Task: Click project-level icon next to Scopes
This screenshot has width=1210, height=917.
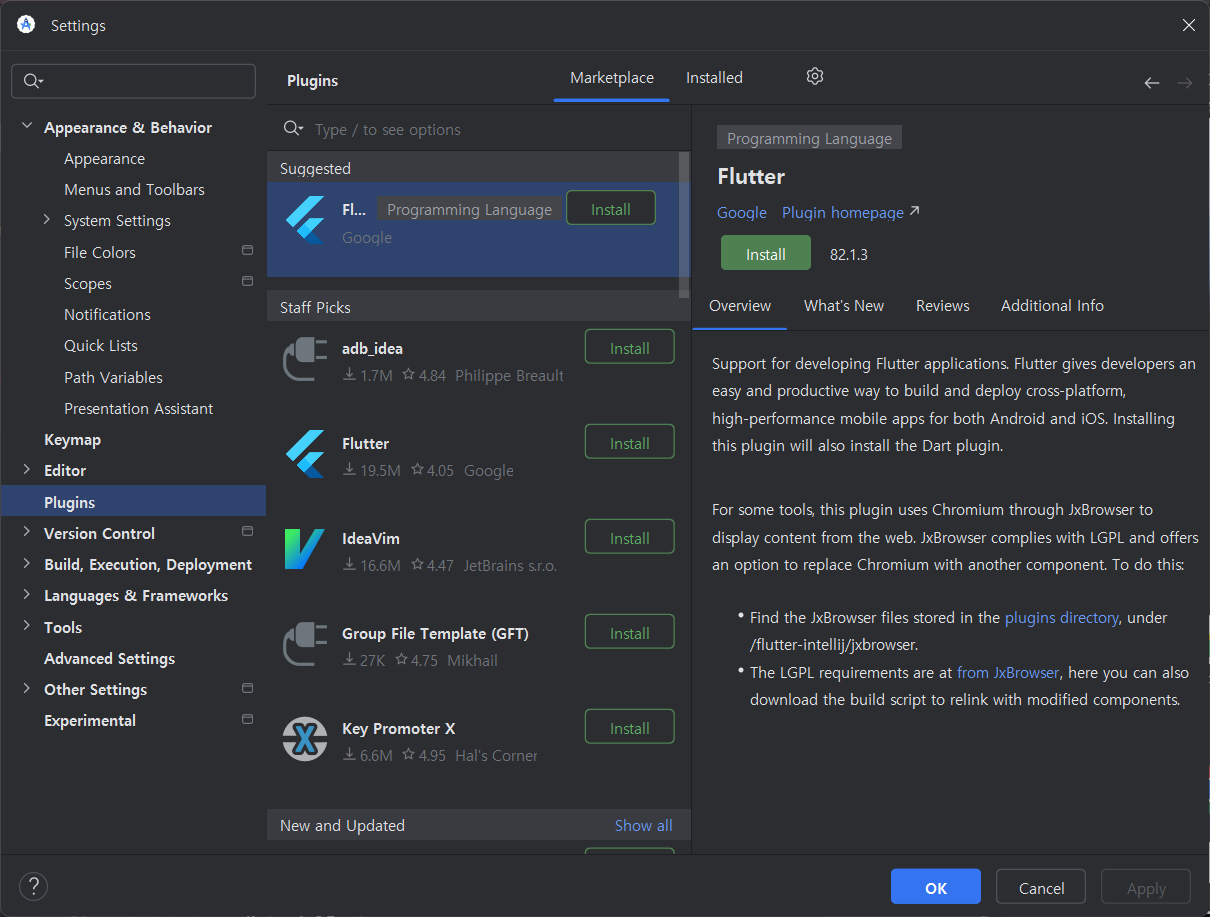Action: (x=247, y=281)
